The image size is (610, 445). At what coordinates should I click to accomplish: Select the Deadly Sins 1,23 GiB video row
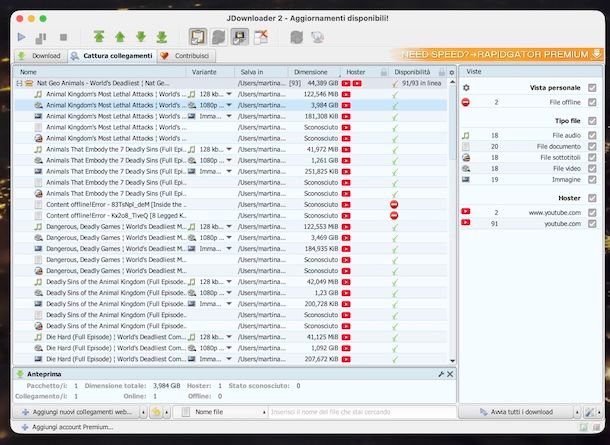(x=231, y=293)
